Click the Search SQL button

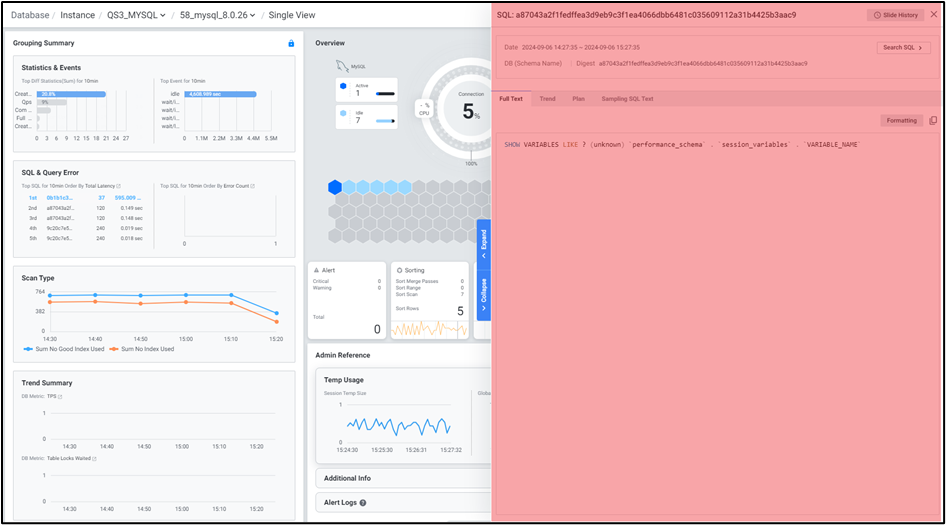coord(903,48)
